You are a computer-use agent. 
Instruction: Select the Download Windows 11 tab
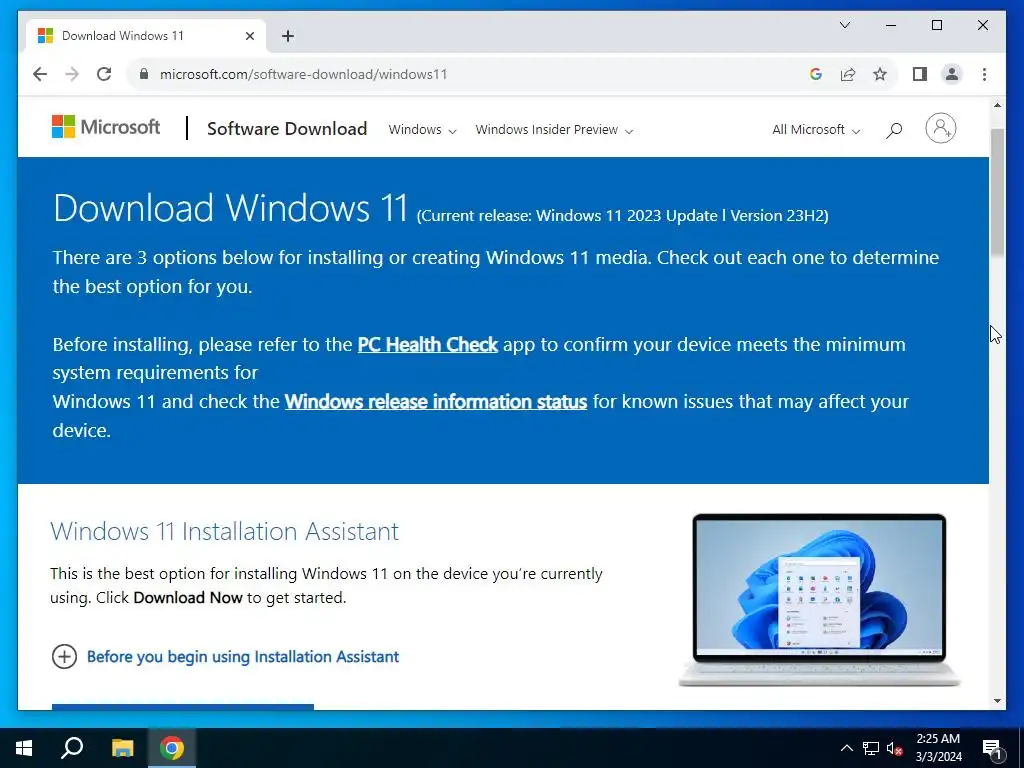coord(145,36)
